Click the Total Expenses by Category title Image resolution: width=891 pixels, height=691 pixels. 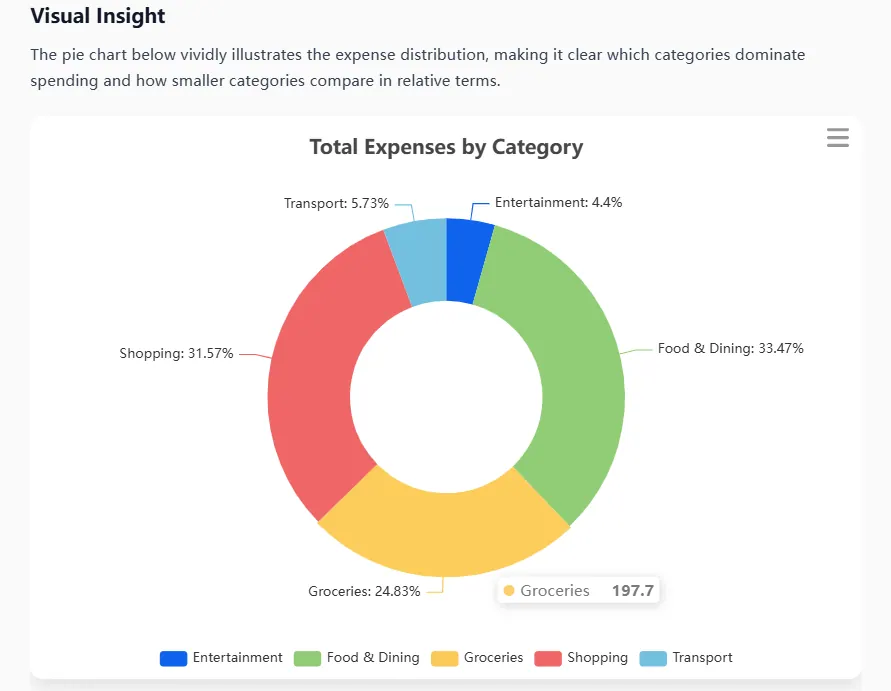[446, 147]
